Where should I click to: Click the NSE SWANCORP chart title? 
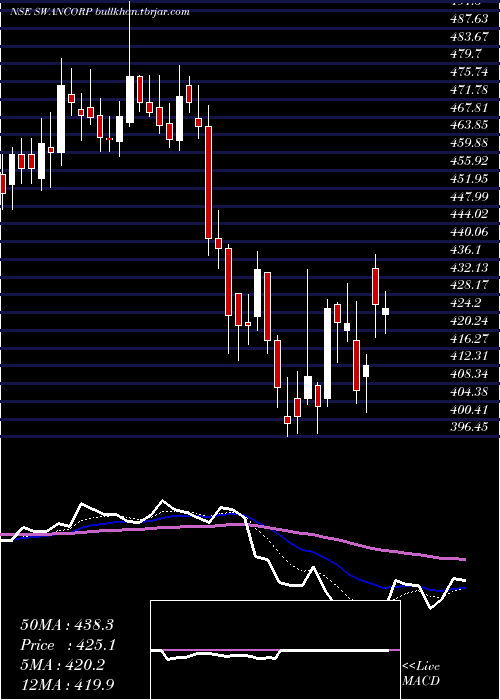pyautogui.click(x=100, y=12)
